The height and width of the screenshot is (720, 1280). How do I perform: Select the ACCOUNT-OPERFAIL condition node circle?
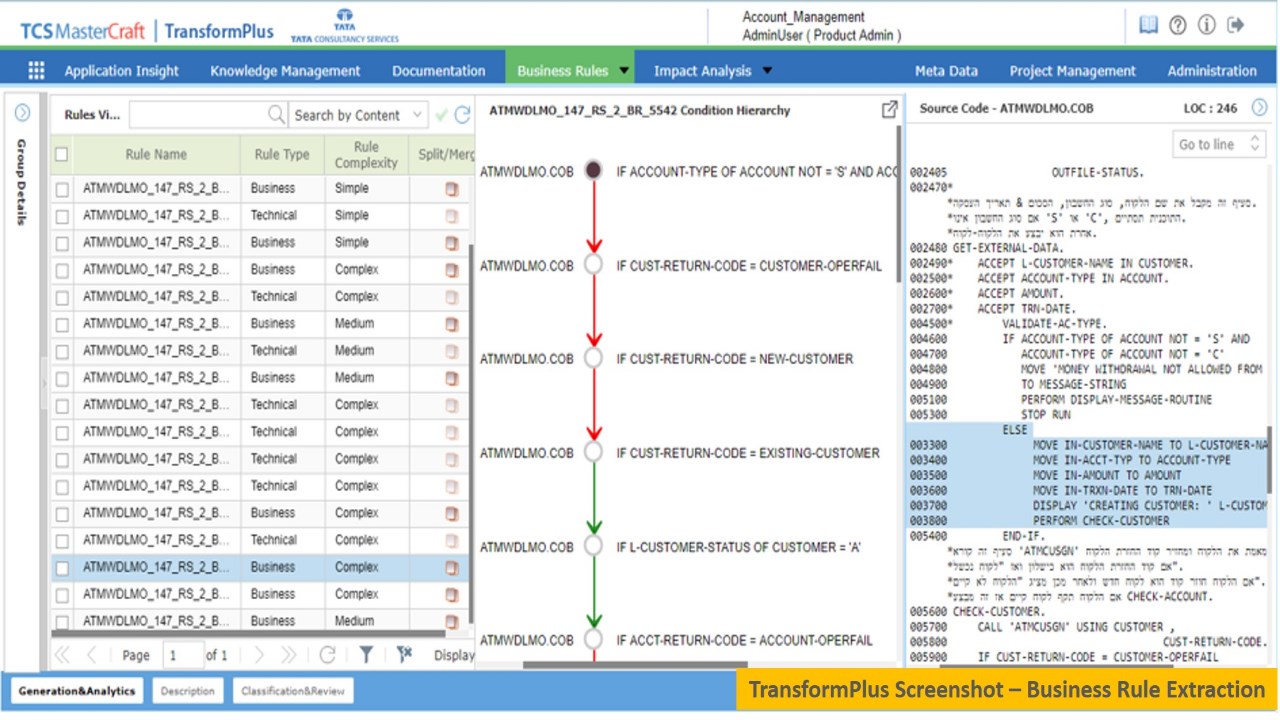click(x=593, y=639)
